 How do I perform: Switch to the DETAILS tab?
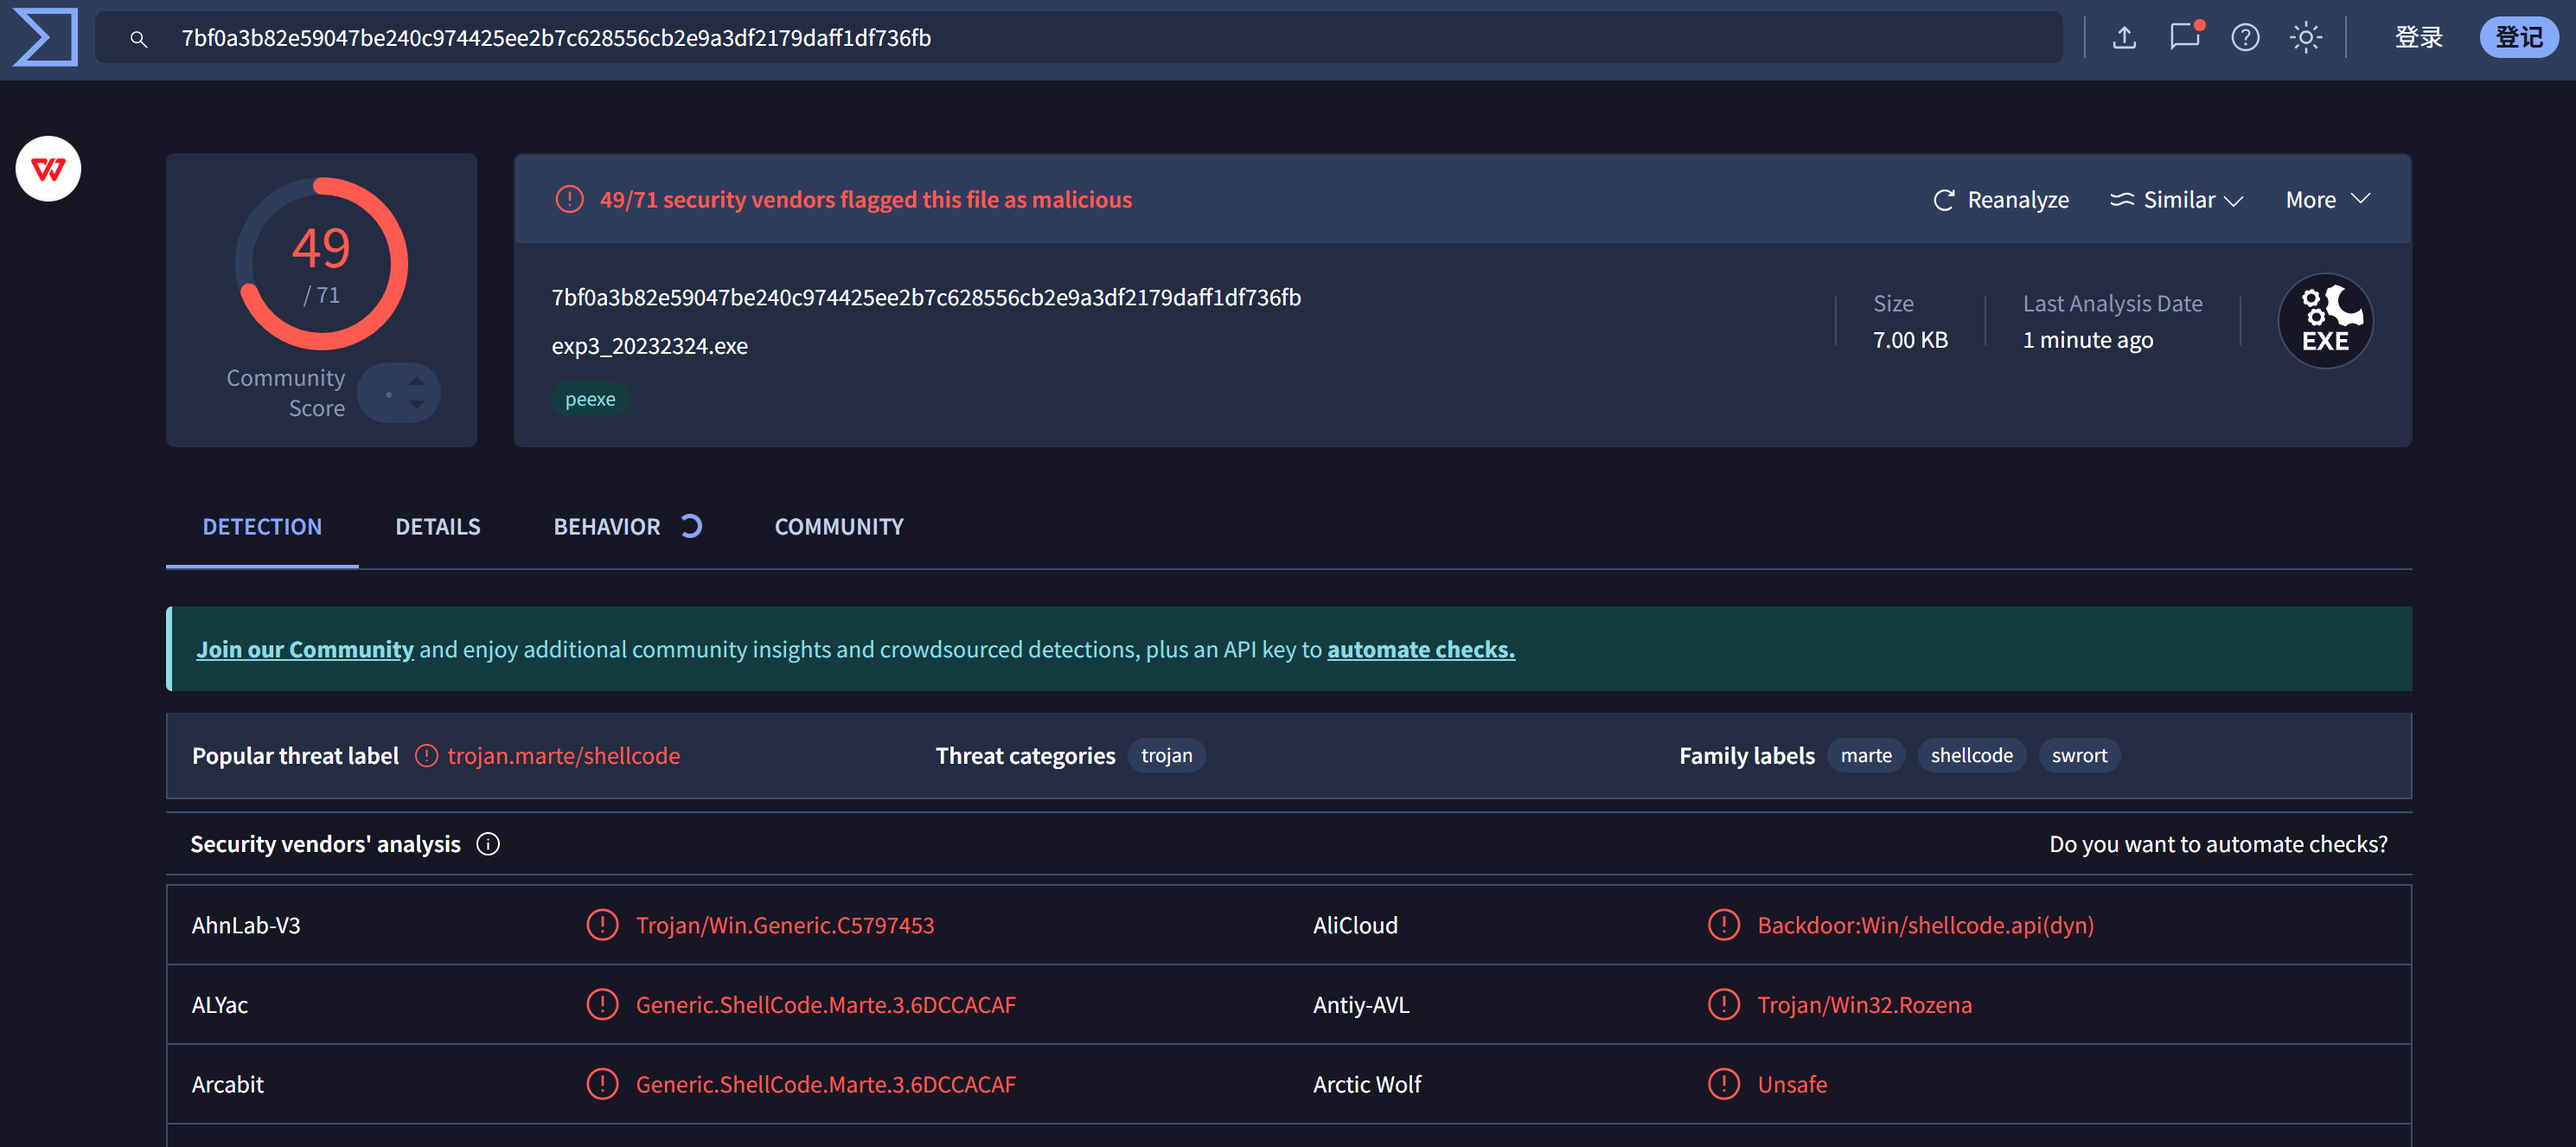pos(437,527)
